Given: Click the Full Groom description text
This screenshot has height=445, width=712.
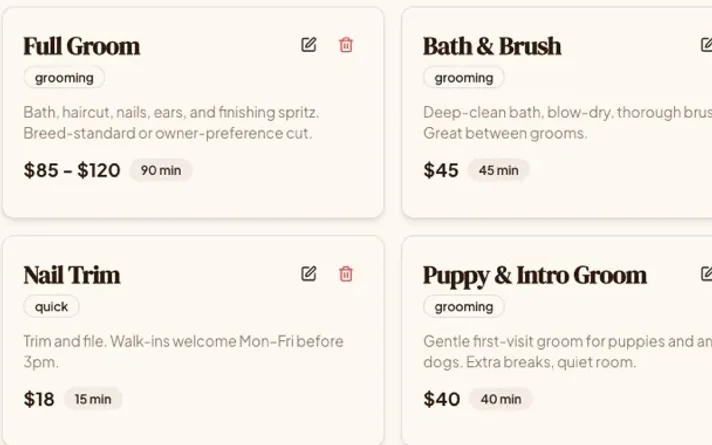Looking at the screenshot, I should (x=171, y=123).
